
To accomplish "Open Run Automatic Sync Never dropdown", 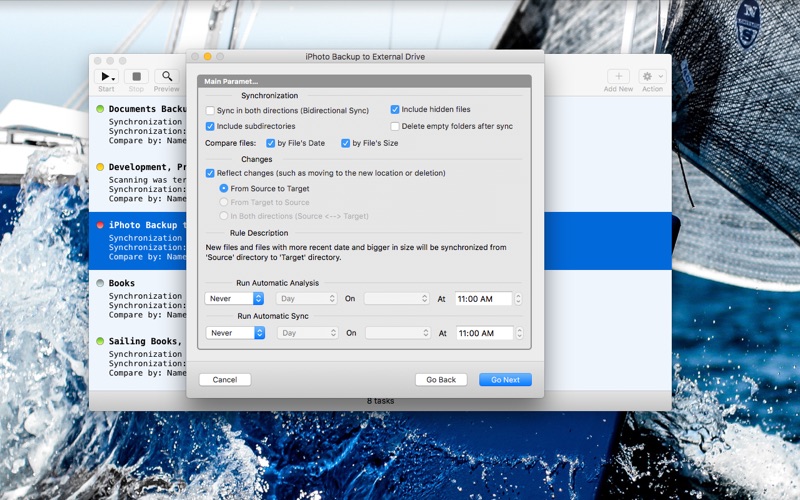I will [x=235, y=333].
